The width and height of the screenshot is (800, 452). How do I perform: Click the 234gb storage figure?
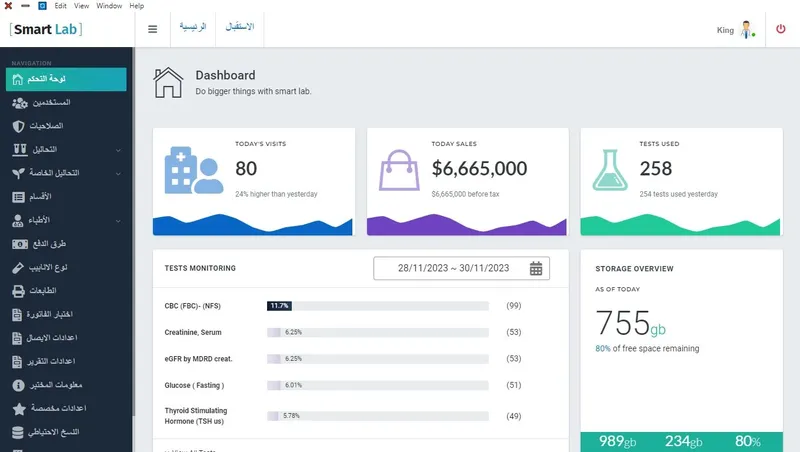click(x=684, y=441)
